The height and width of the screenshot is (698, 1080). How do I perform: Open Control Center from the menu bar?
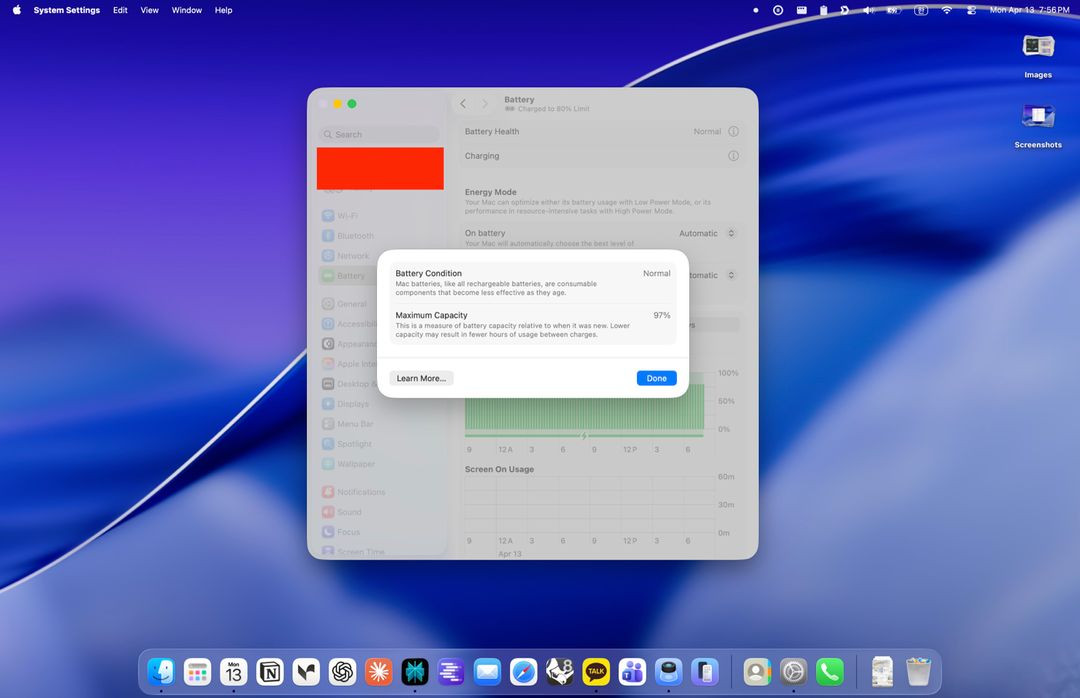click(x=971, y=10)
